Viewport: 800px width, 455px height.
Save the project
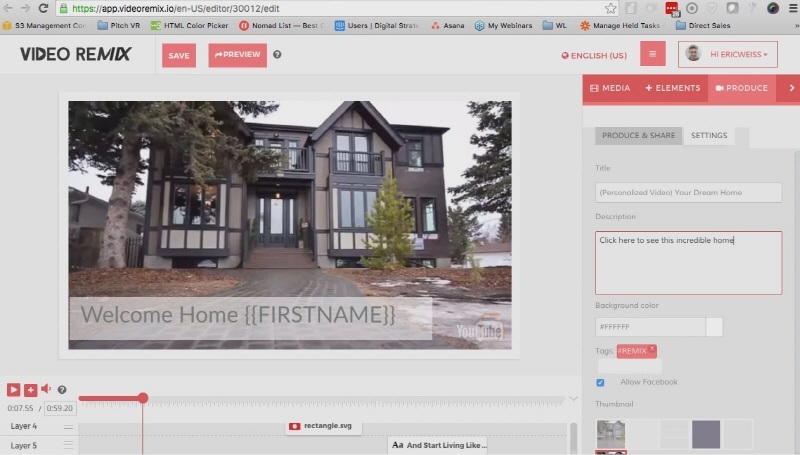point(179,56)
